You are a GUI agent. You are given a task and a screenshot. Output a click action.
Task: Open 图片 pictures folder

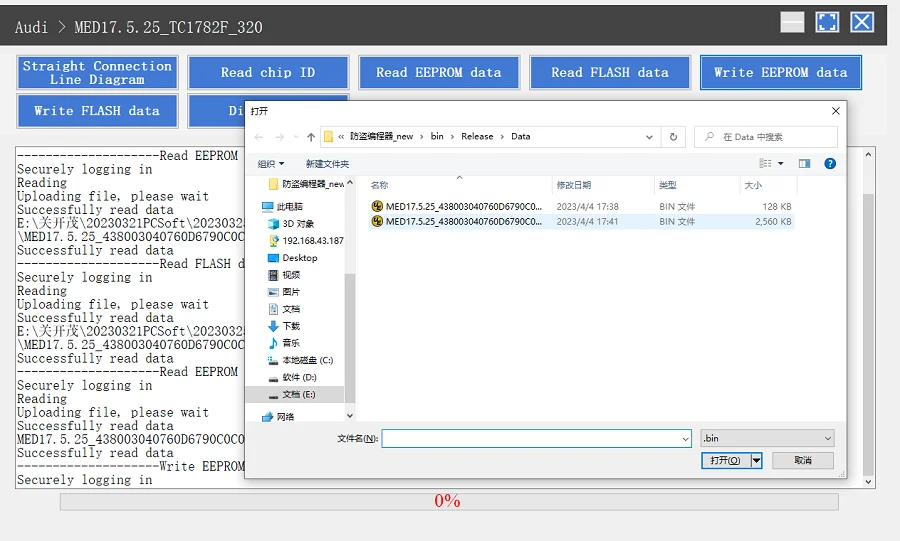point(284,292)
